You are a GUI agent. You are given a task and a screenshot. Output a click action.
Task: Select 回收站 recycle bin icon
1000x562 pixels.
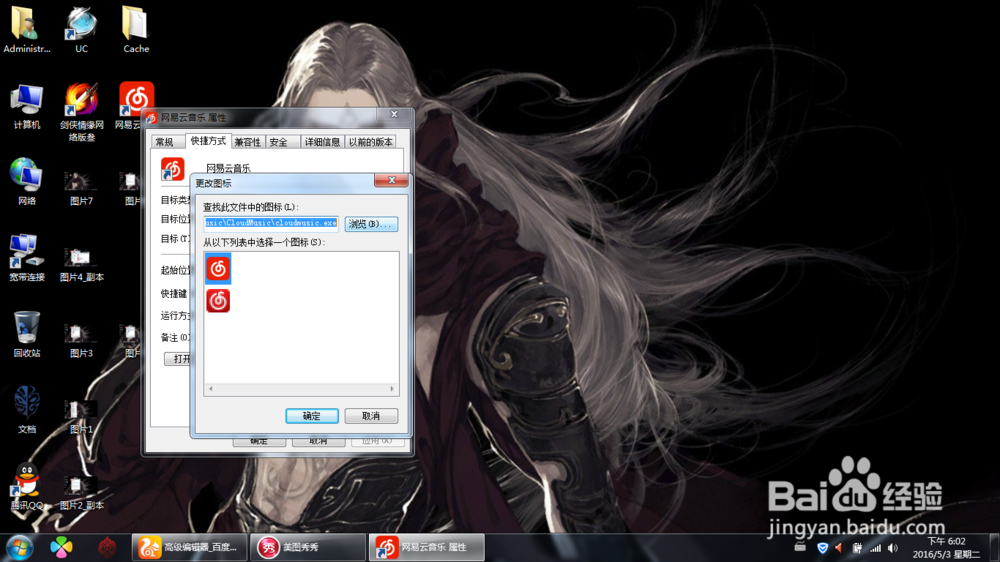point(27,334)
